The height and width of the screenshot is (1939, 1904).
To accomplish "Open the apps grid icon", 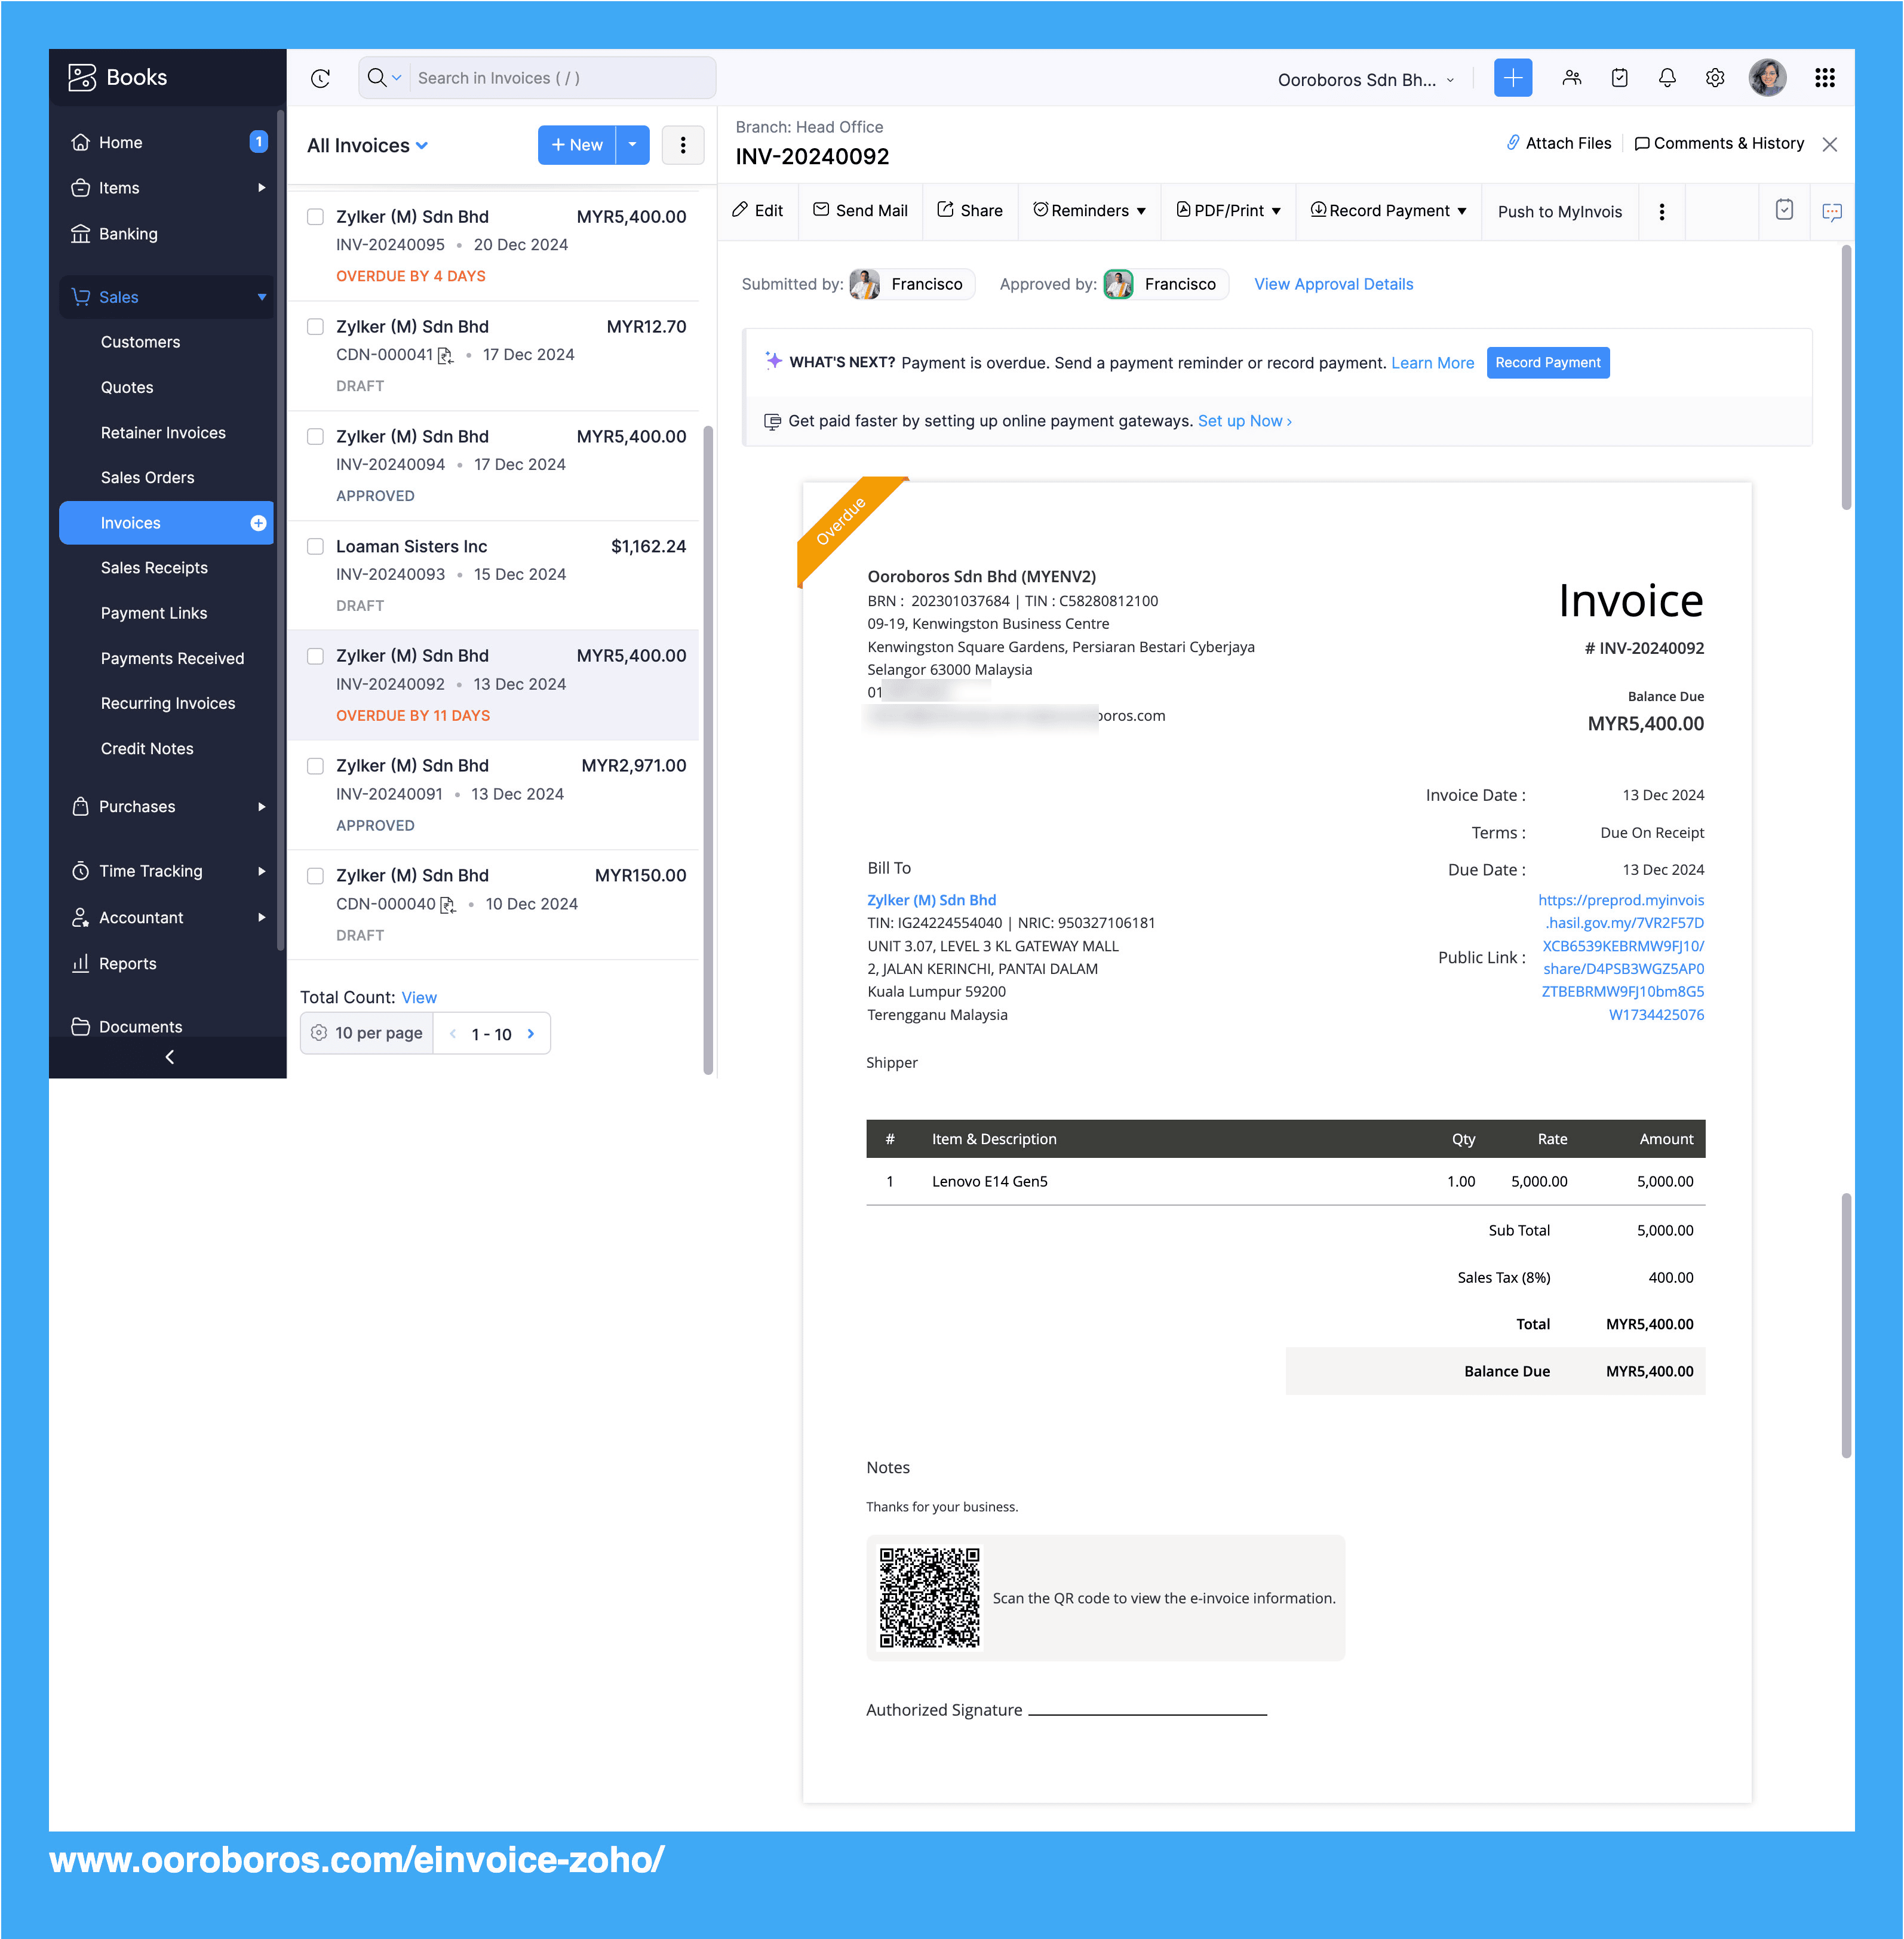I will coord(1824,78).
